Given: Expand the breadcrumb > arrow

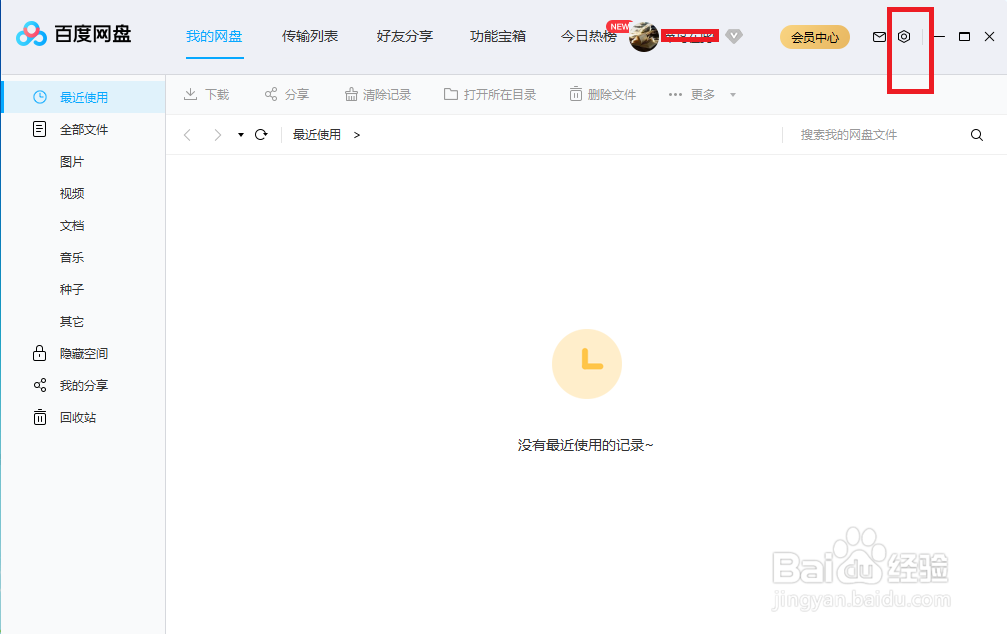Looking at the screenshot, I should 357,135.
